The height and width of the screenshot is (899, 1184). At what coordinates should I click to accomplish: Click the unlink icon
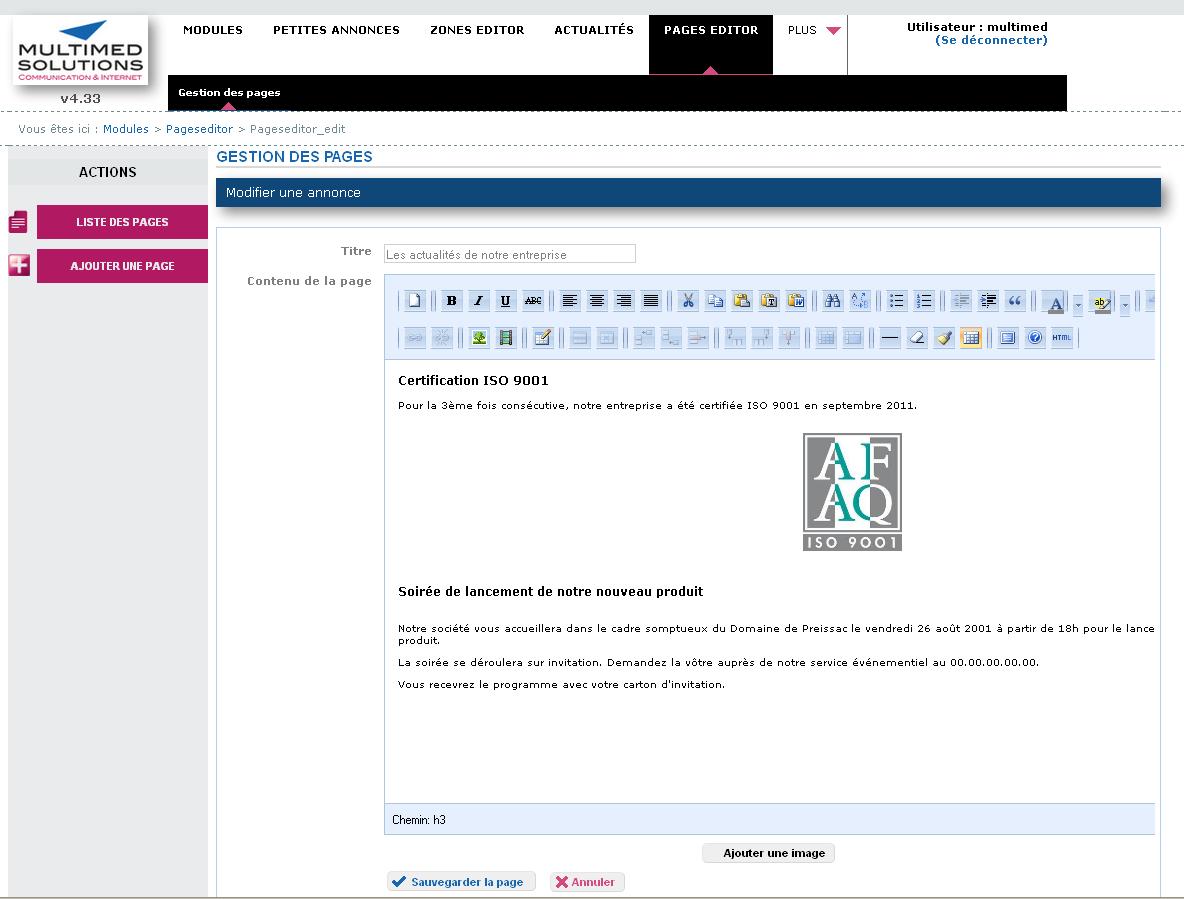(442, 337)
